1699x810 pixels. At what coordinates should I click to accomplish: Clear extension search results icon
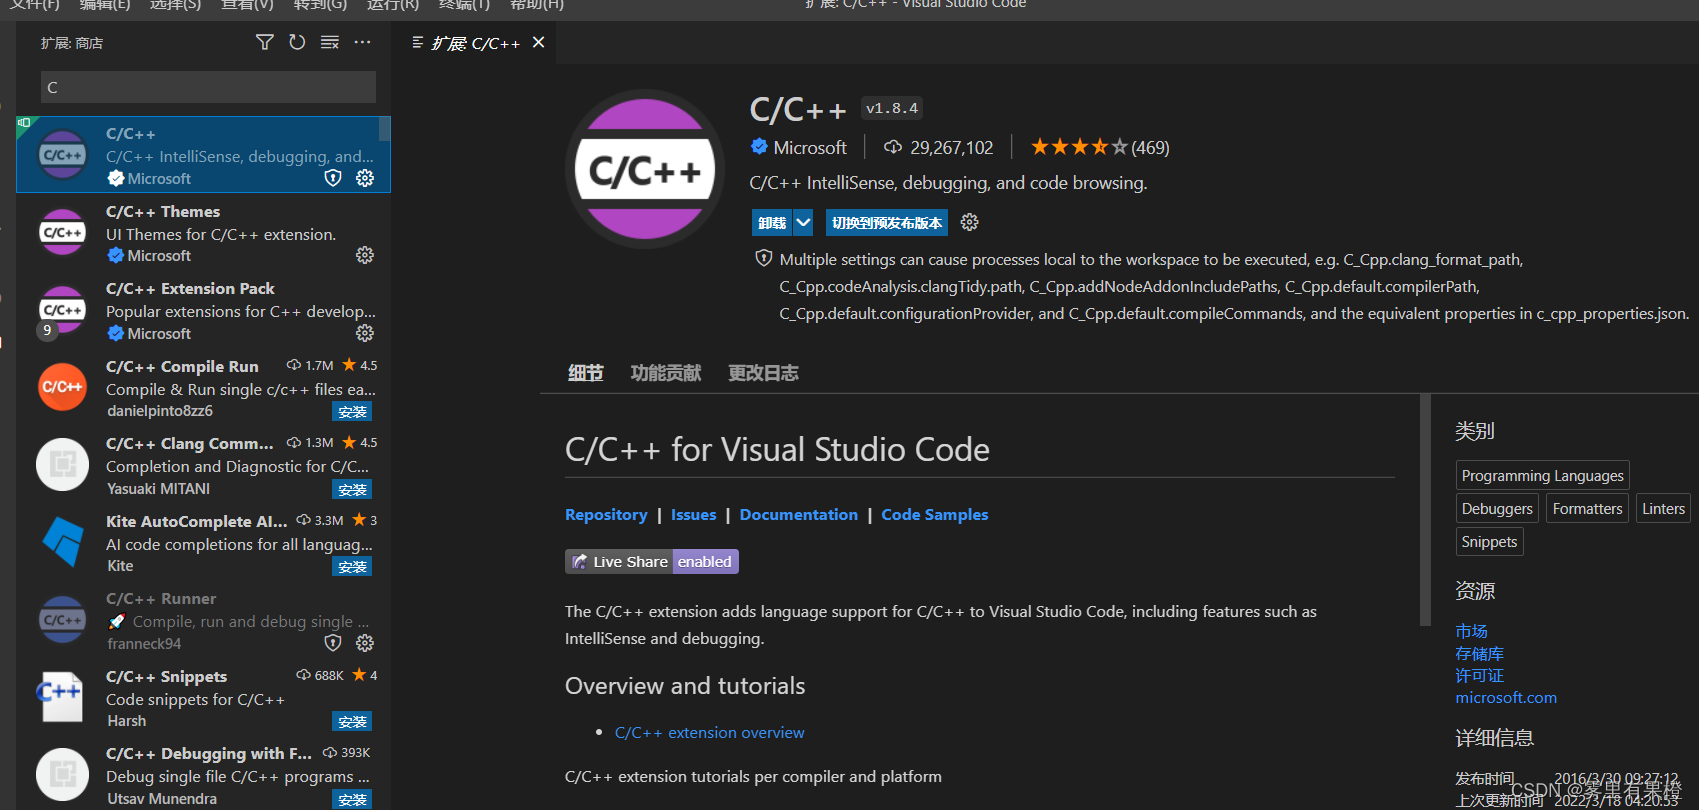point(330,42)
